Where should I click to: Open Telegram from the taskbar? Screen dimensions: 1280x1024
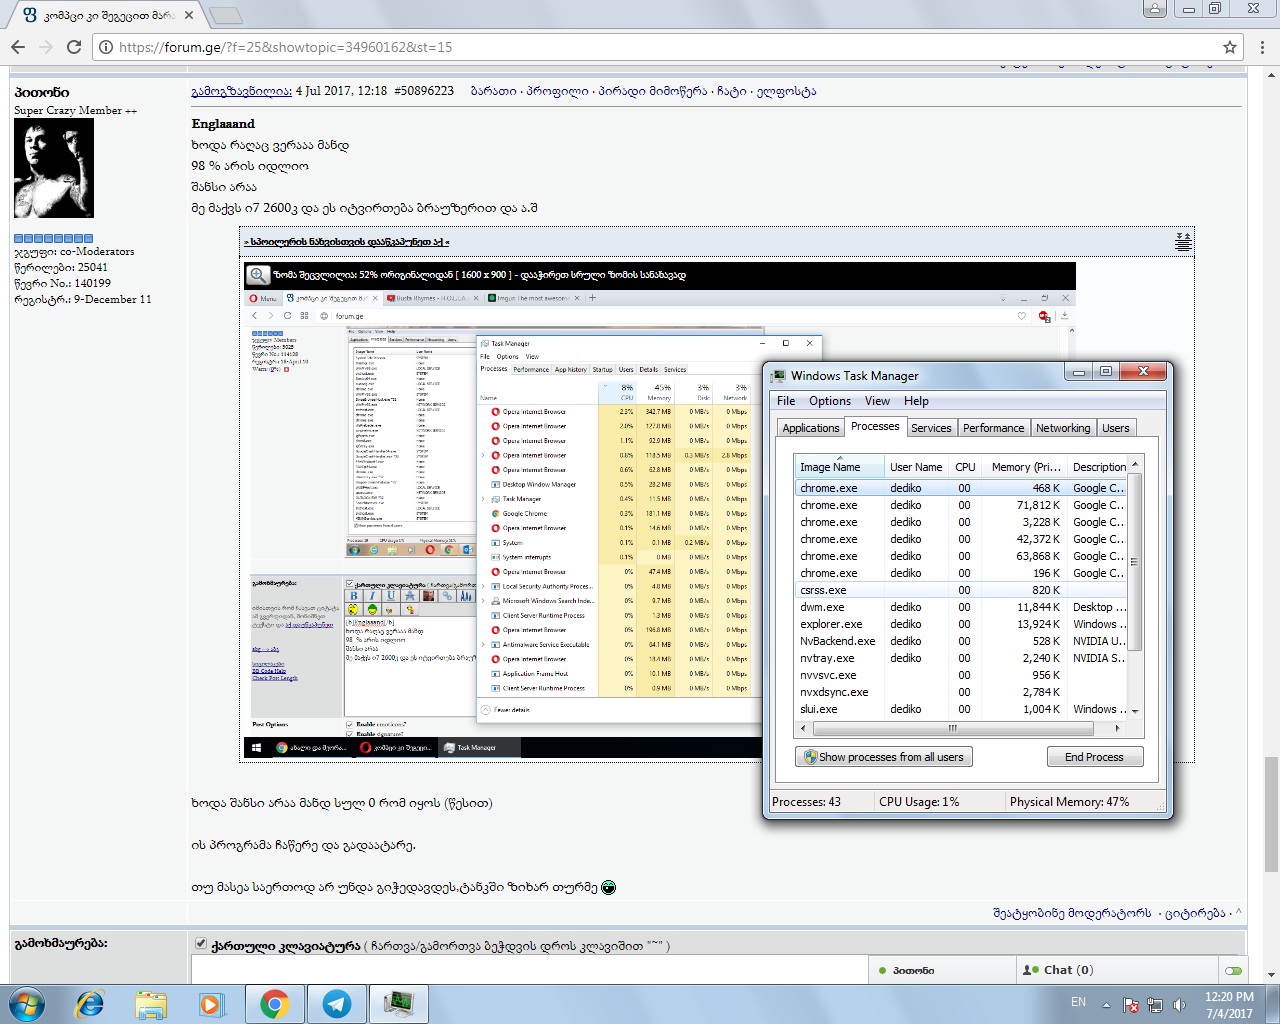pos(336,1003)
